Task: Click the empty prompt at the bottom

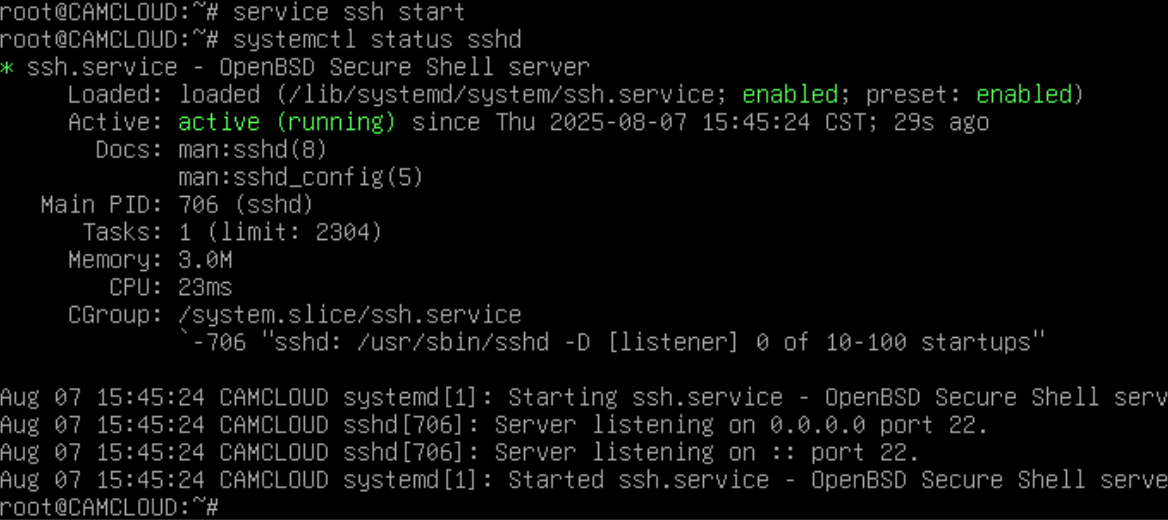Action: pyautogui.click(x=110, y=507)
